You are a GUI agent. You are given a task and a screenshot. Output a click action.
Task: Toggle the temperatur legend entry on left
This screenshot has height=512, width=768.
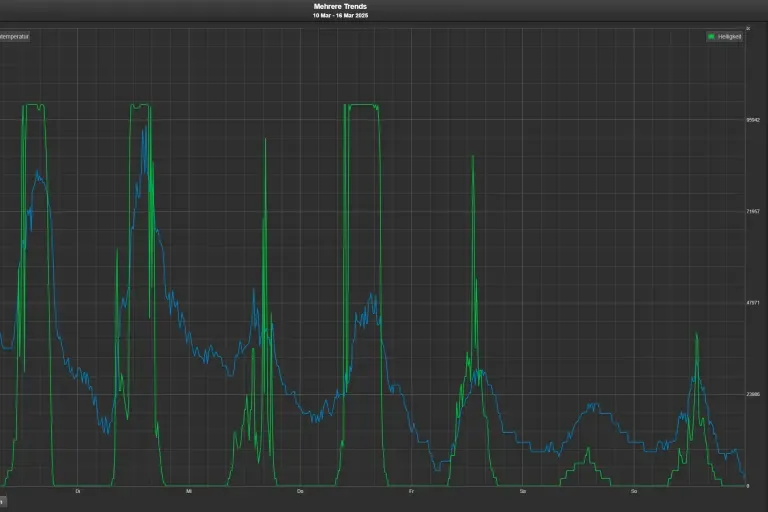pyautogui.click(x=14, y=37)
